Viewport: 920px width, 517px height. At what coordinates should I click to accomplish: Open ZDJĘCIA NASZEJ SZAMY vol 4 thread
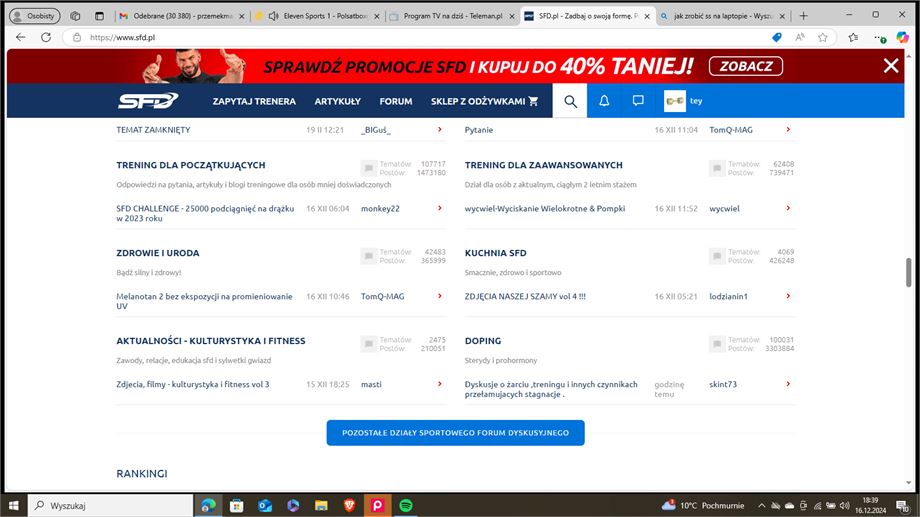(525, 296)
